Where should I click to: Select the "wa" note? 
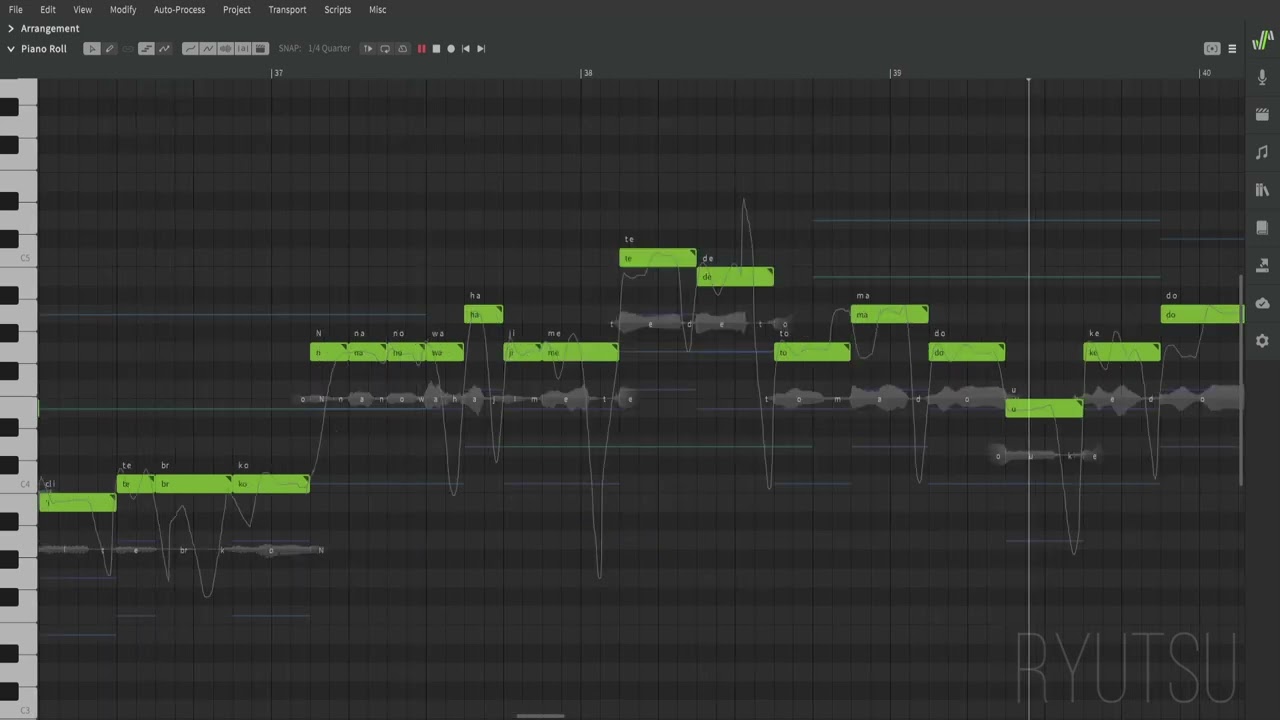[445, 352]
